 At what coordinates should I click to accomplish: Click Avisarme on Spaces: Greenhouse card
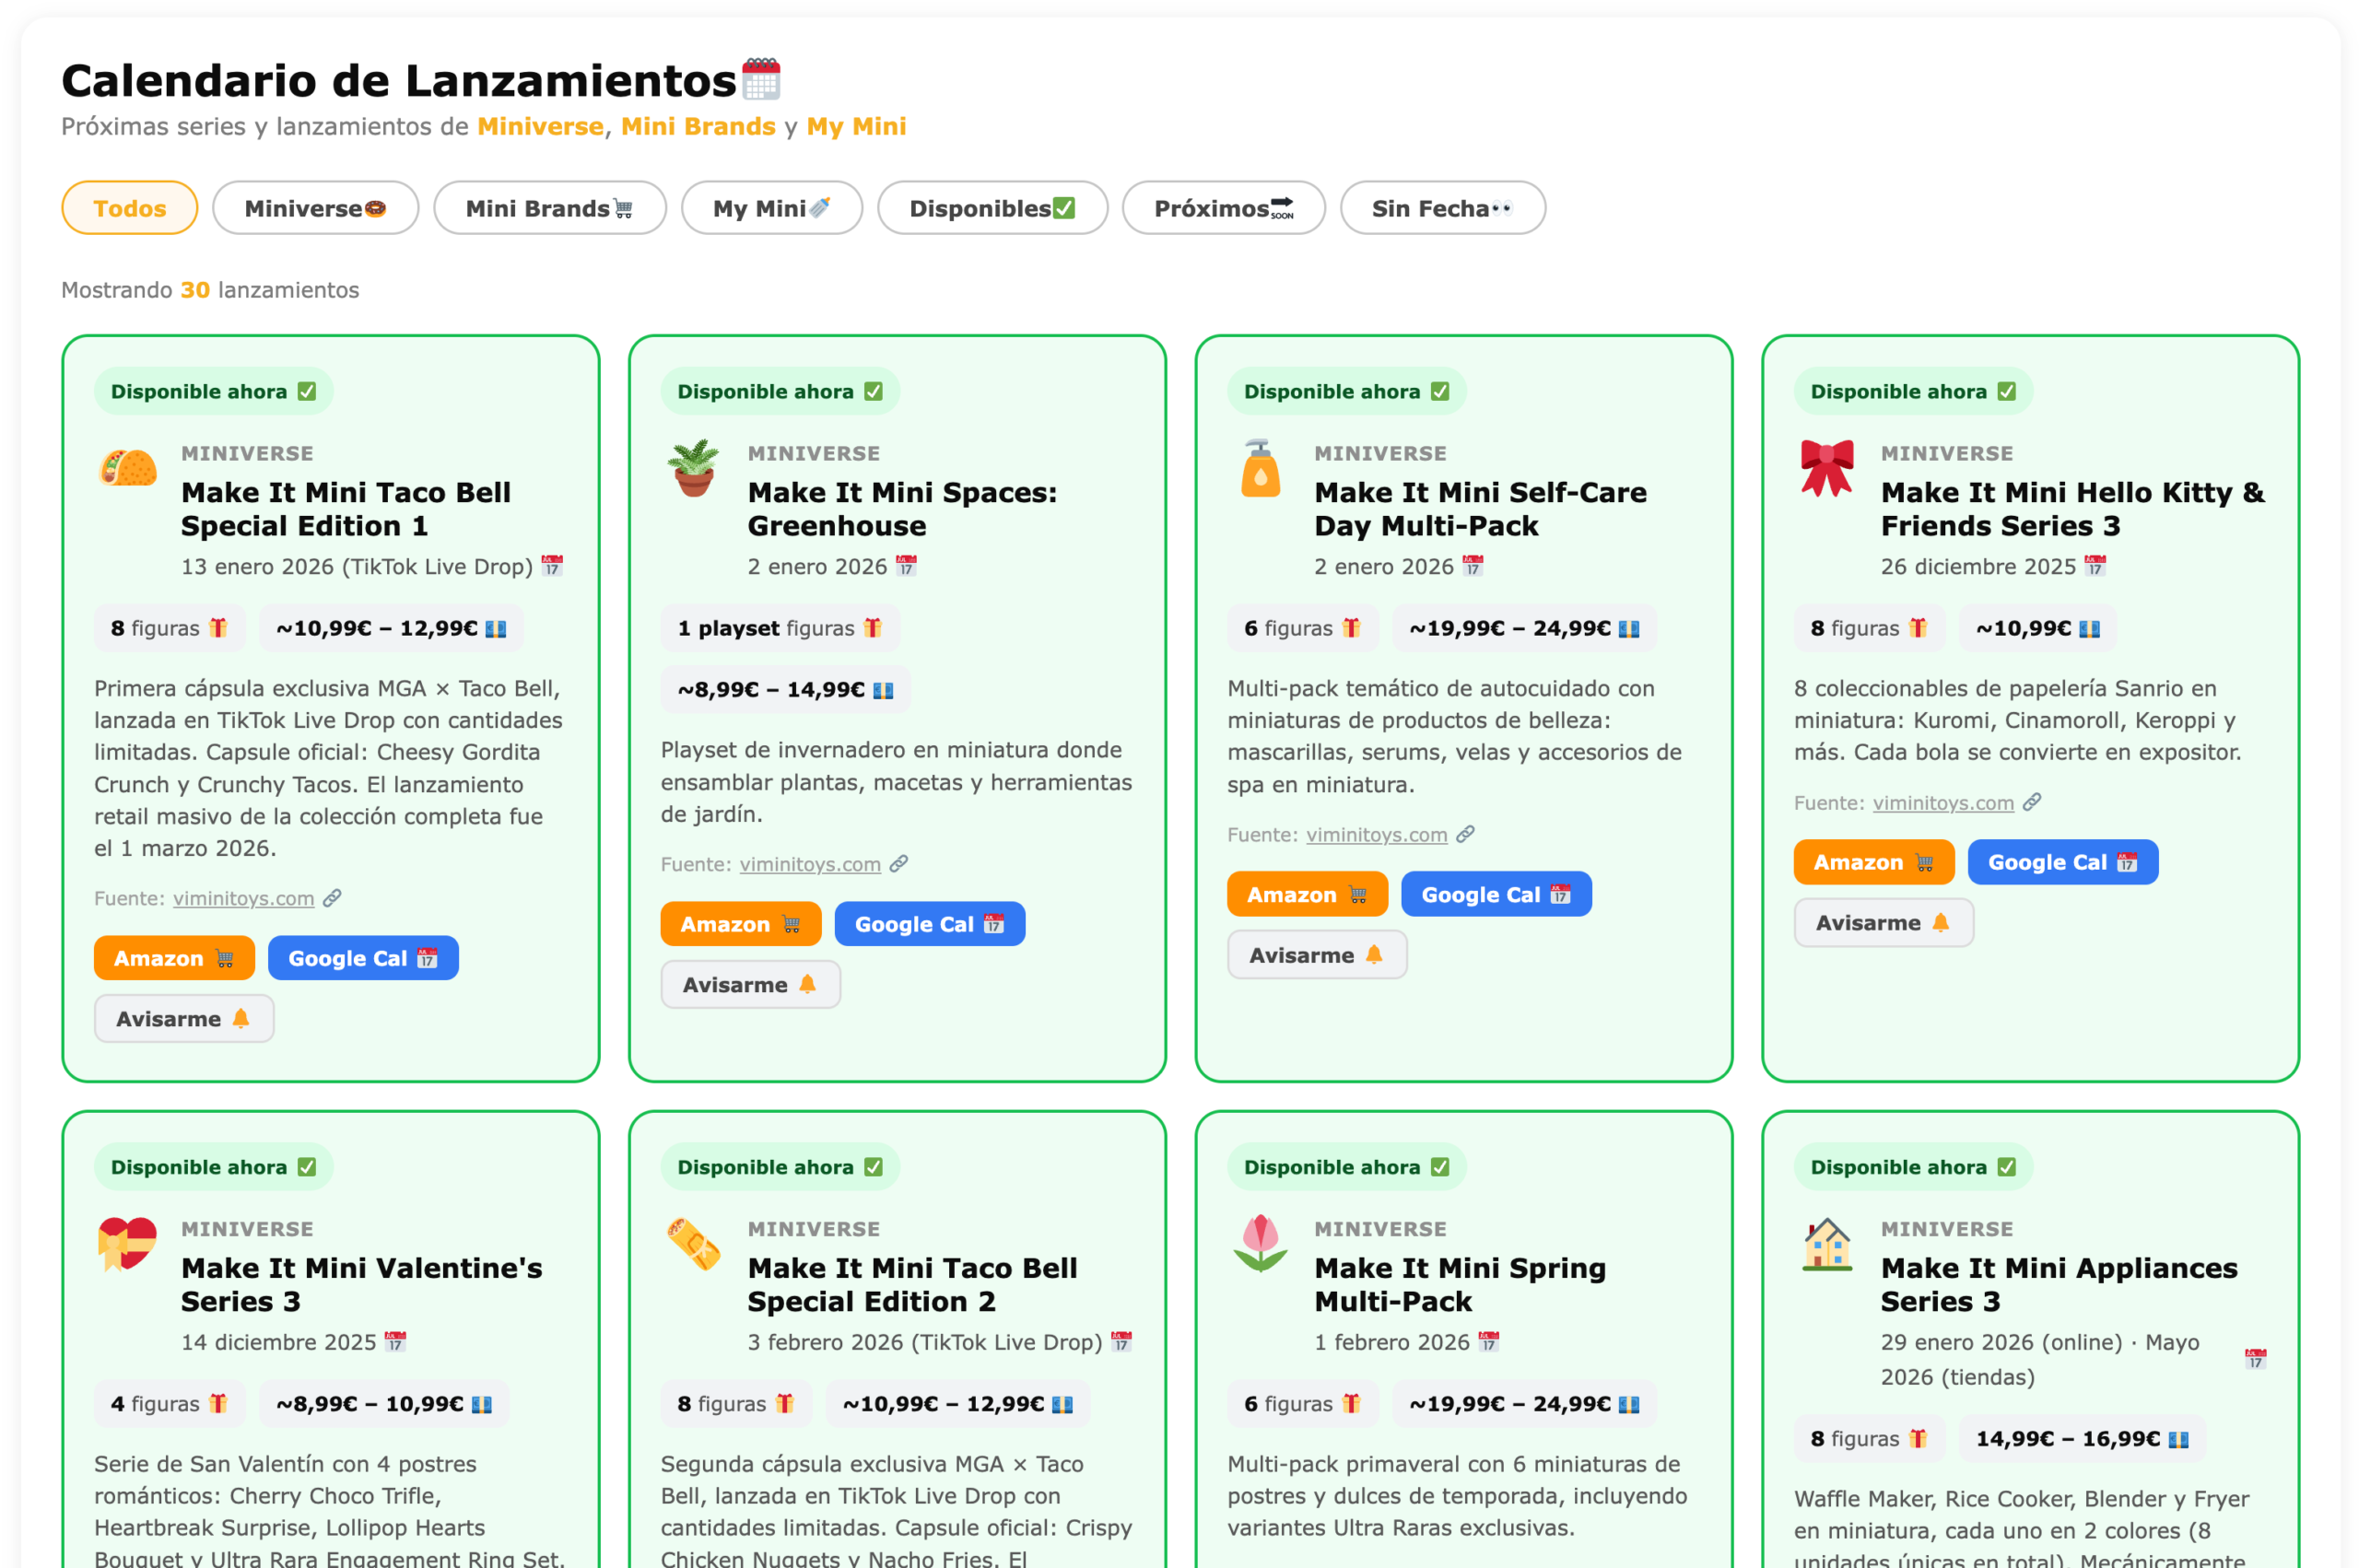tap(750, 985)
